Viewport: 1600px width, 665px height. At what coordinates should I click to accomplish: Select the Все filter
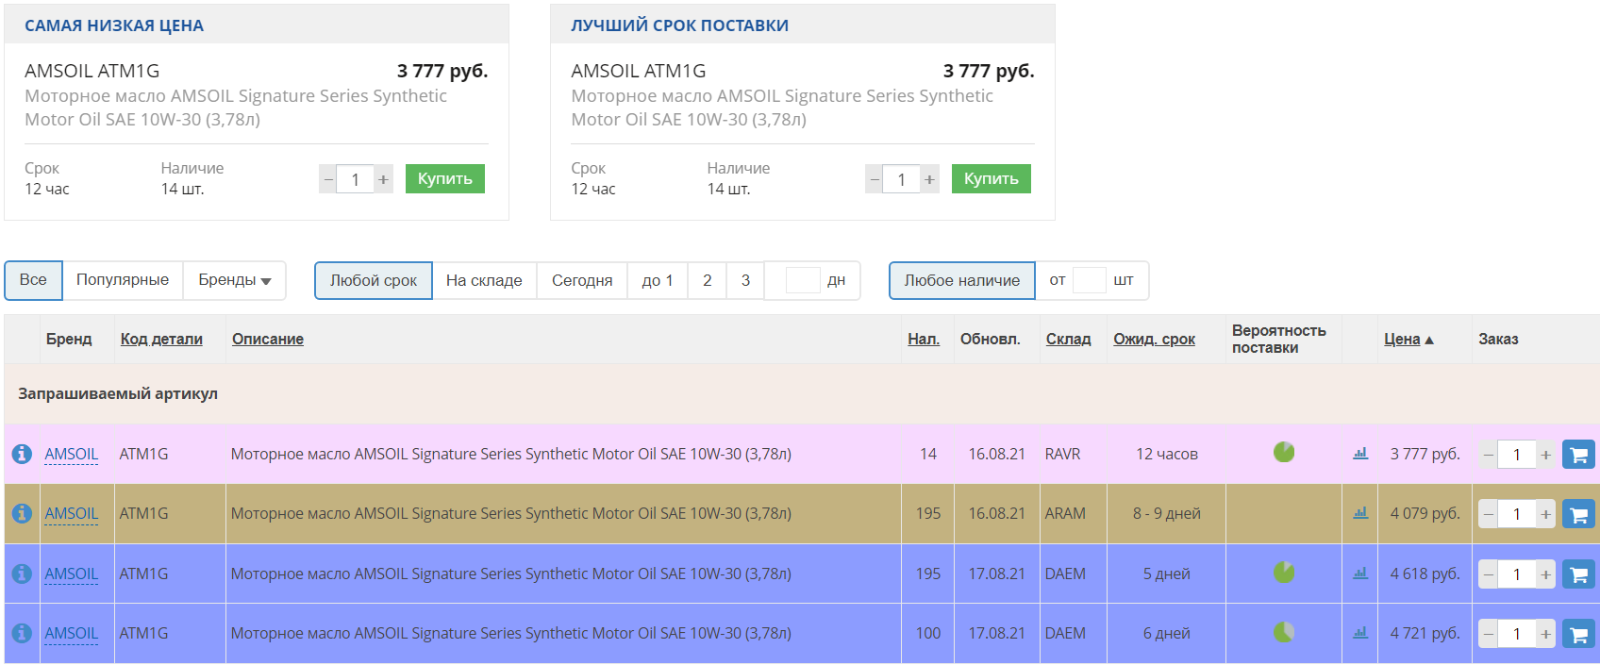tap(33, 280)
